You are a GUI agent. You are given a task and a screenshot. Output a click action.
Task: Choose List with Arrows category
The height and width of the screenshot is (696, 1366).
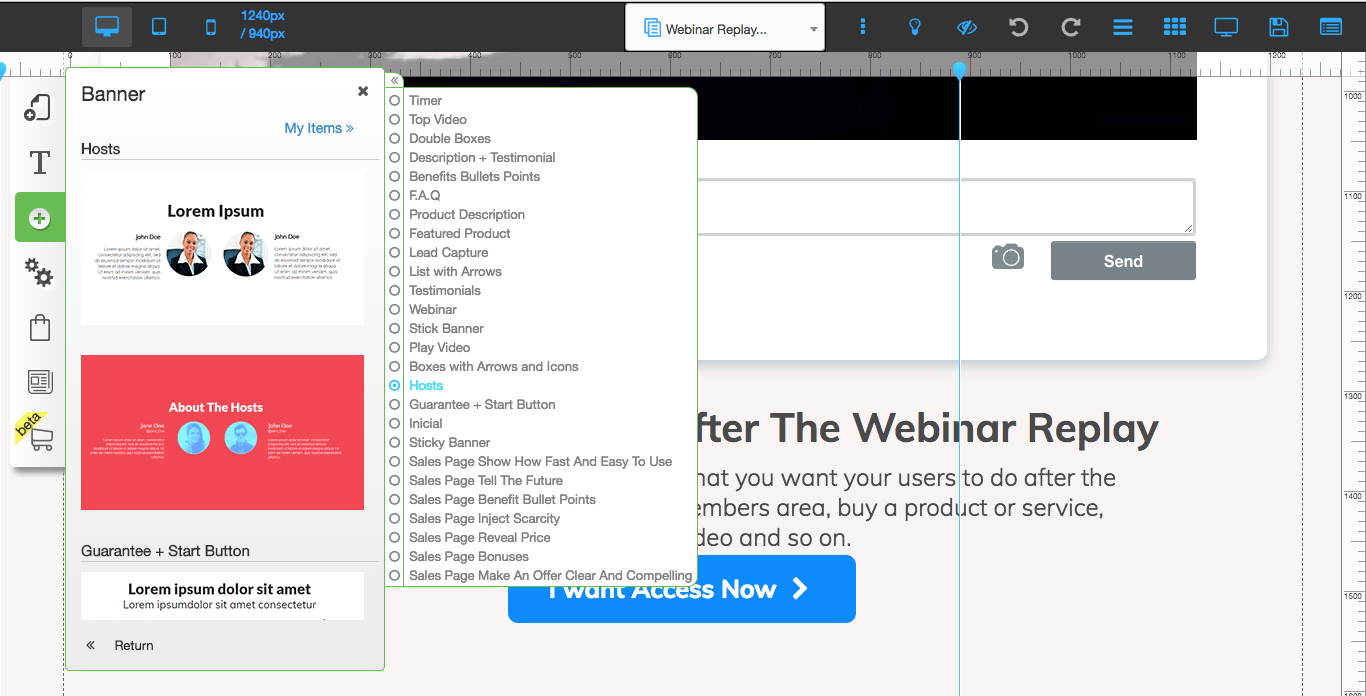click(x=455, y=271)
